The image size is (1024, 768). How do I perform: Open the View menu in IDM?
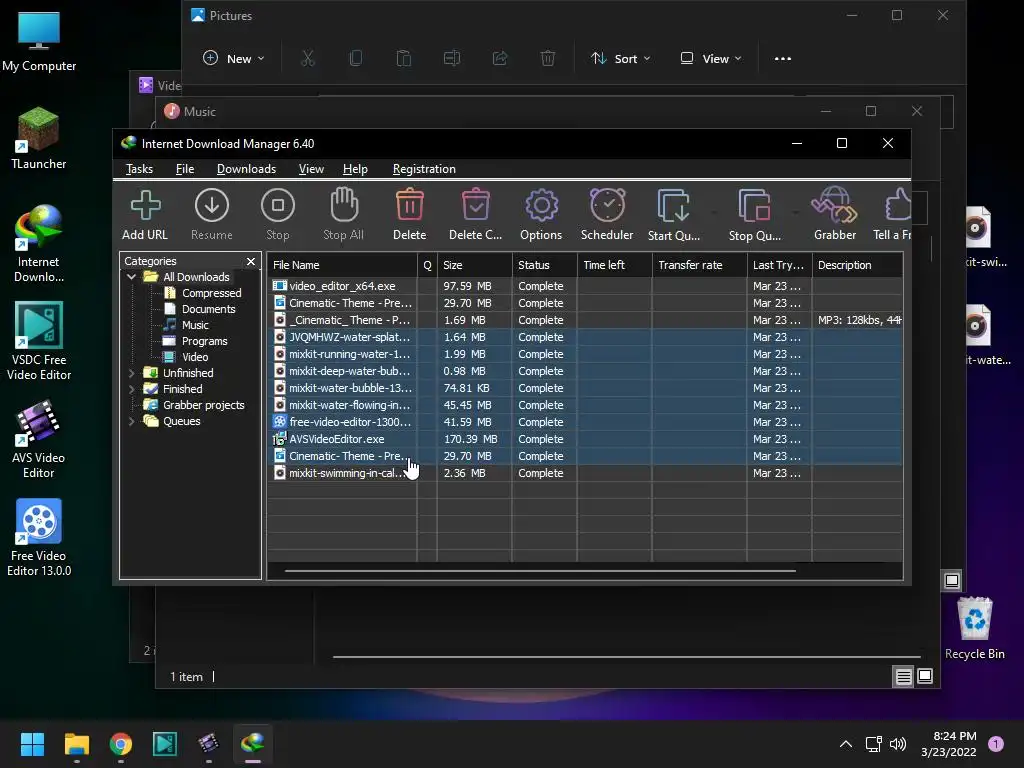click(x=312, y=169)
